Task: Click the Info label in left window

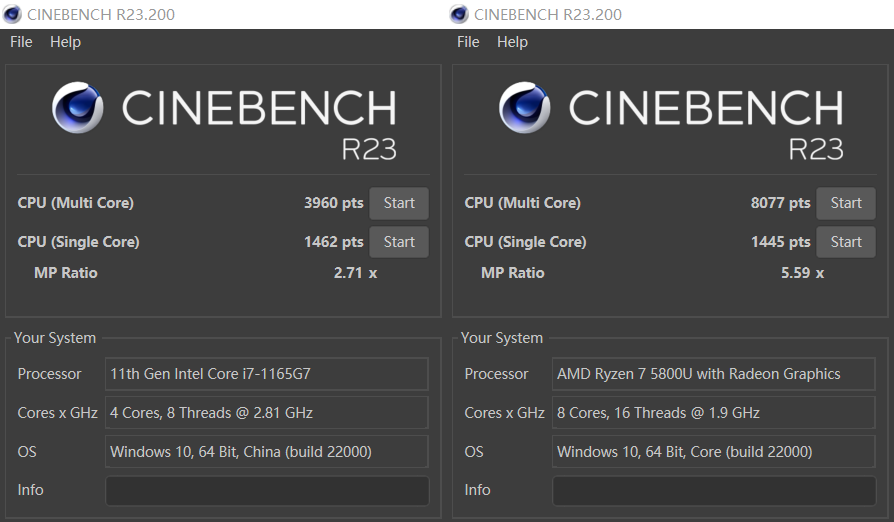Action: [x=30, y=490]
